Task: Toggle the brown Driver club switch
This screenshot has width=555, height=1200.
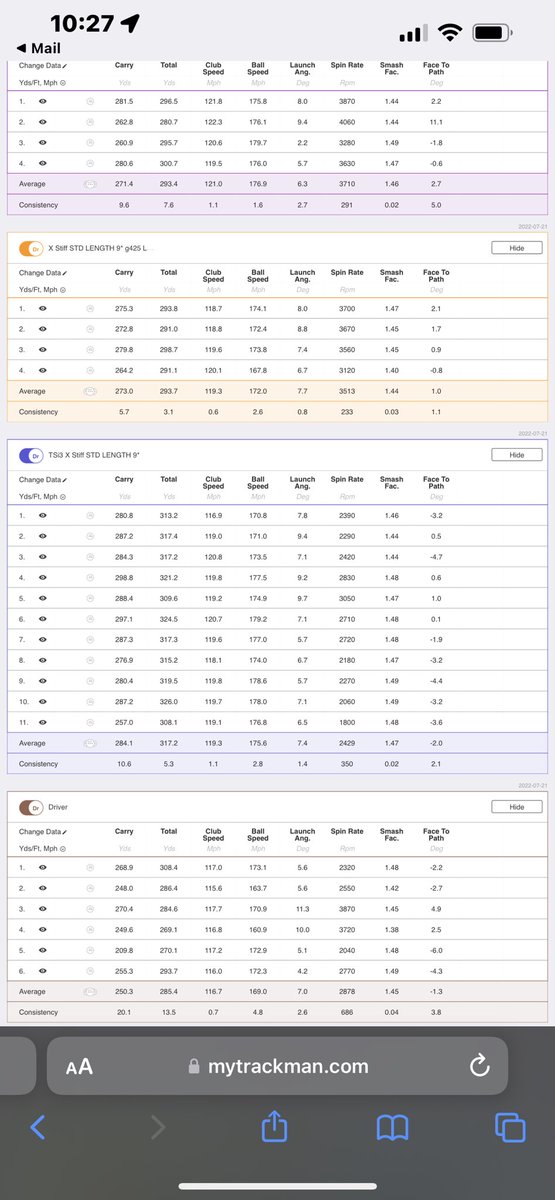Action: click(x=30, y=806)
